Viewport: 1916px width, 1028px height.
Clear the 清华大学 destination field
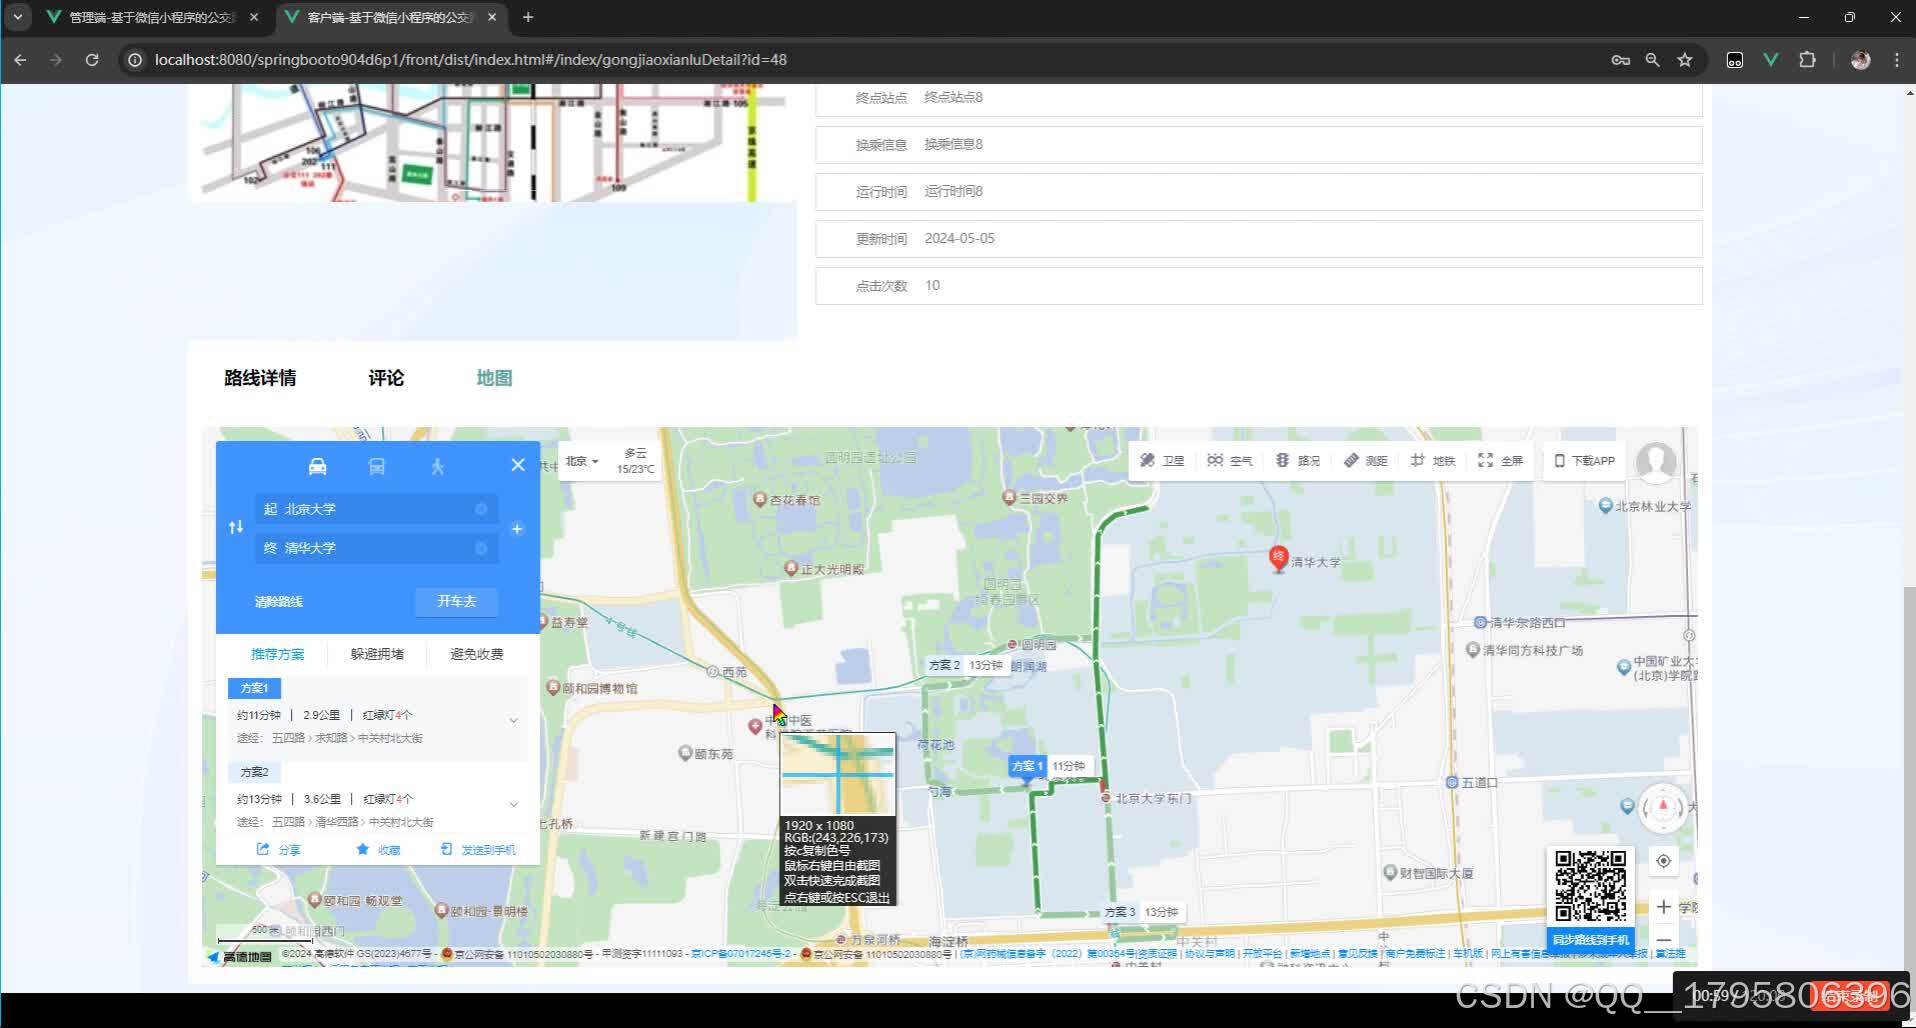tap(481, 548)
